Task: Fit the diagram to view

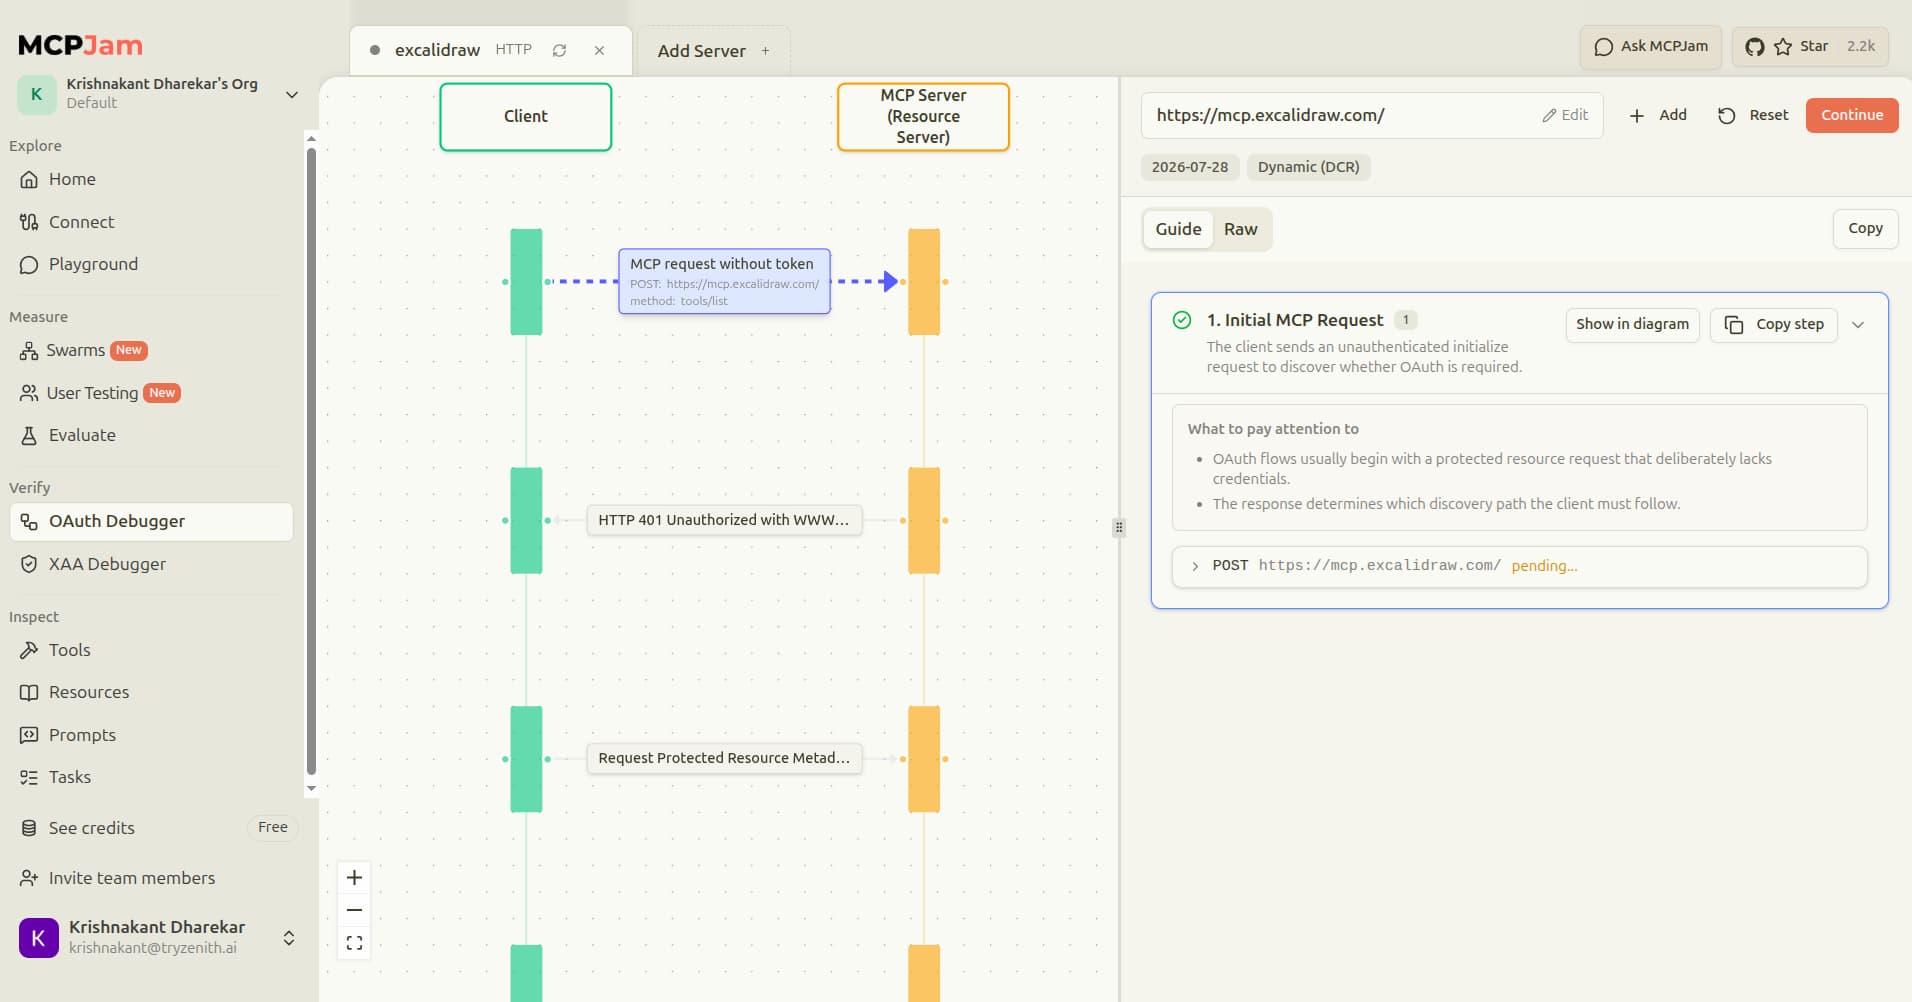Action: [354, 943]
